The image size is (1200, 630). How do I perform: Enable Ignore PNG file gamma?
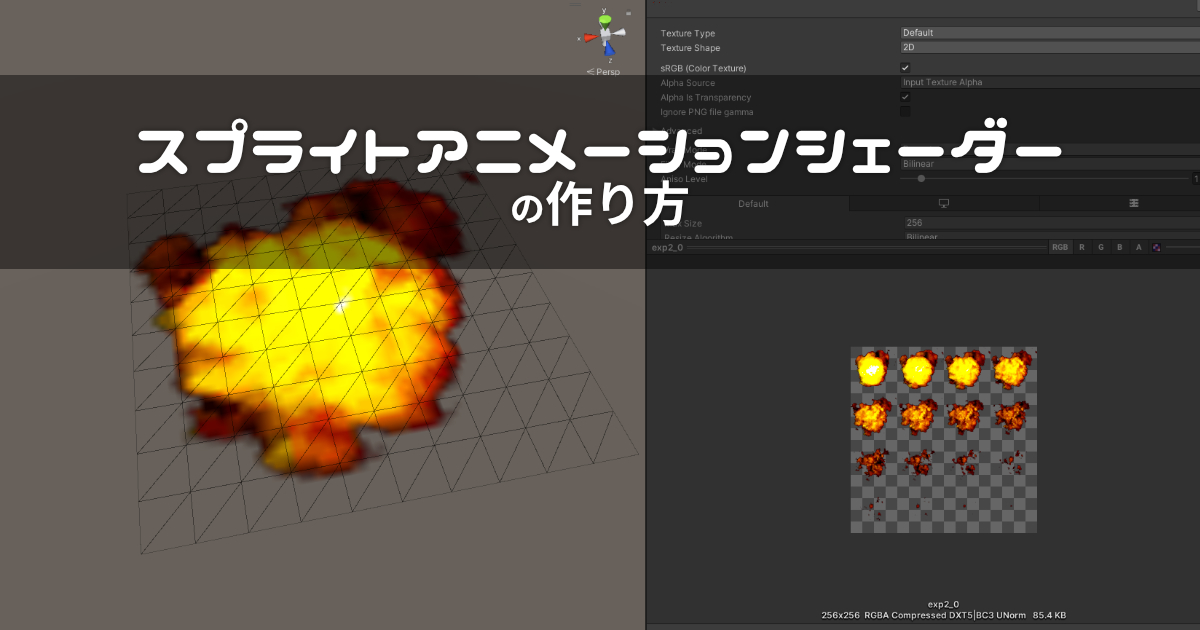pos(906,112)
